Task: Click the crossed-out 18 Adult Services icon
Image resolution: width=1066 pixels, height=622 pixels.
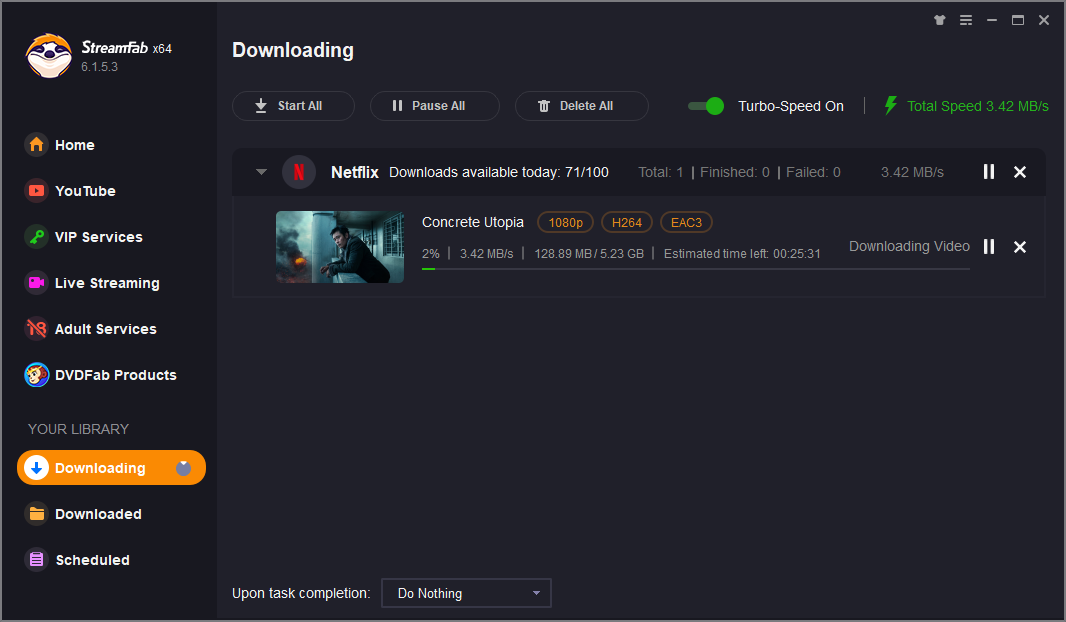Action: point(37,329)
